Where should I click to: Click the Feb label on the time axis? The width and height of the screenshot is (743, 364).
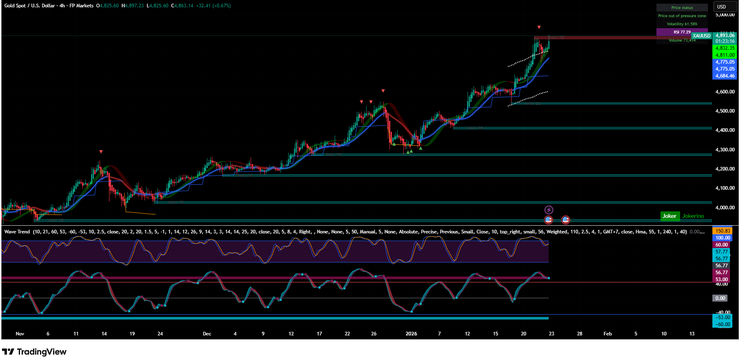(607, 334)
